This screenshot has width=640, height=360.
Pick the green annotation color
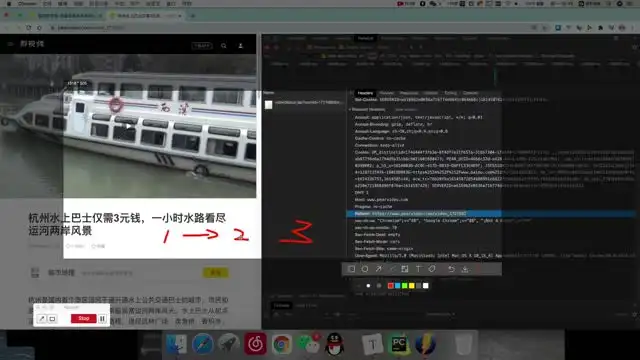click(404, 286)
